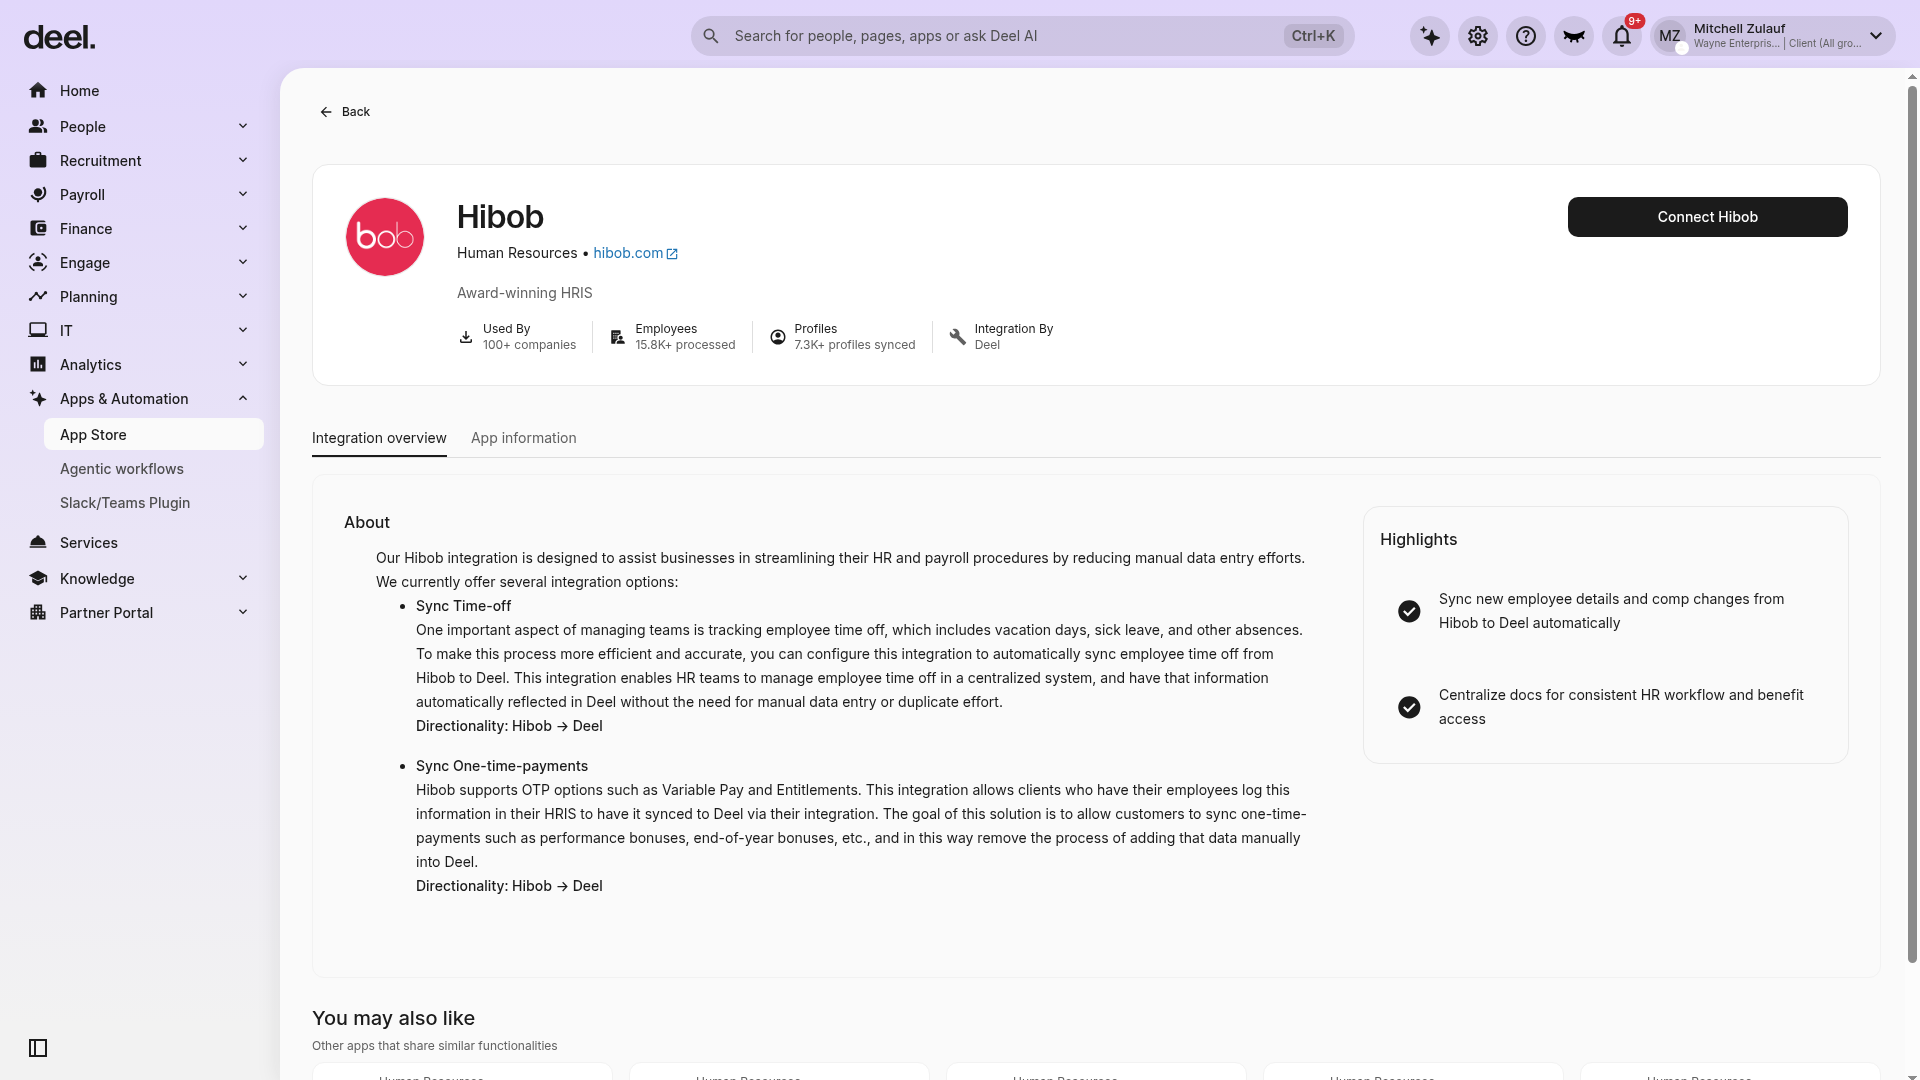
Task: Click the Payroll sidebar icon
Action: [38, 195]
